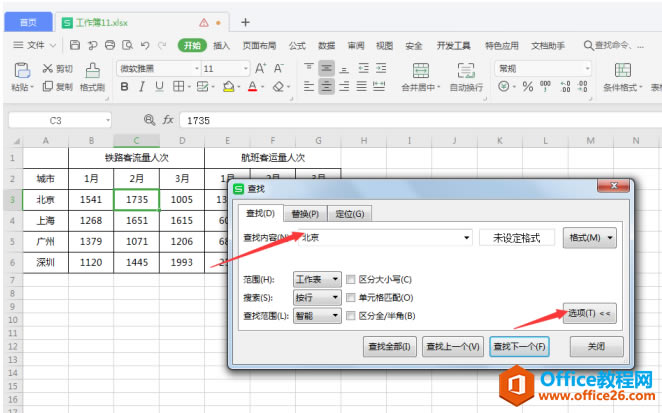Switch to the 定位(G) tab in dialog
The image size is (662, 413).
(x=350, y=214)
